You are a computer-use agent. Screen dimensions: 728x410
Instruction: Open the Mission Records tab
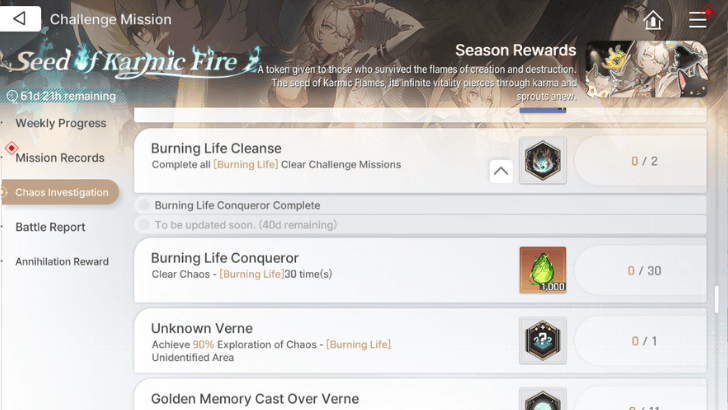tap(60, 158)
